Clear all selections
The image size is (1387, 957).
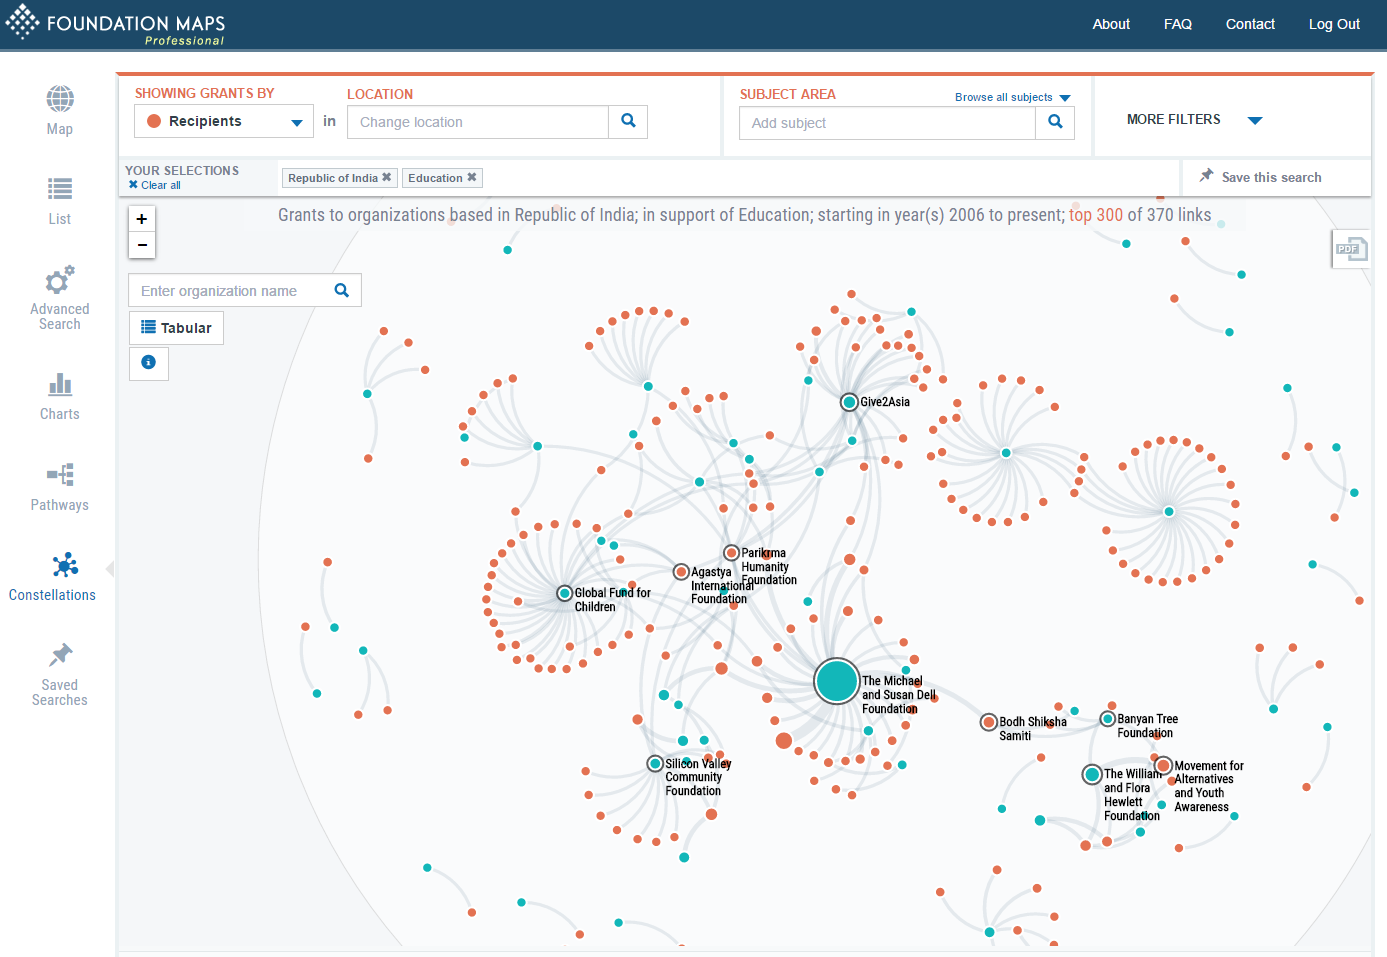coord(155,185)
